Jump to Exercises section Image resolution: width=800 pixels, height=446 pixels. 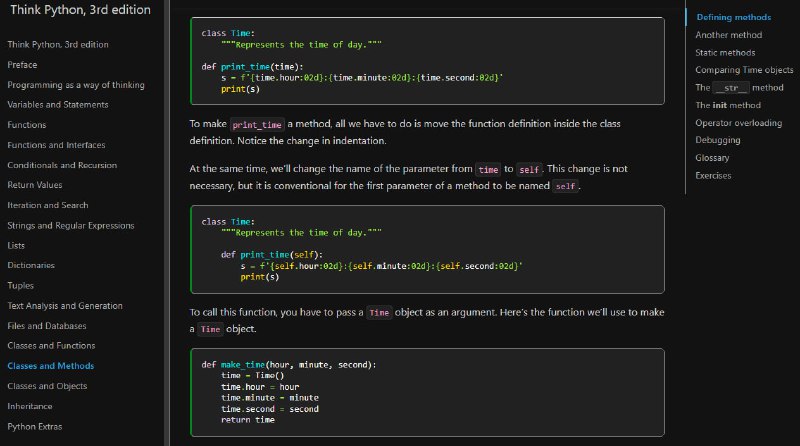pyautogui.click(x=713, y=176)
